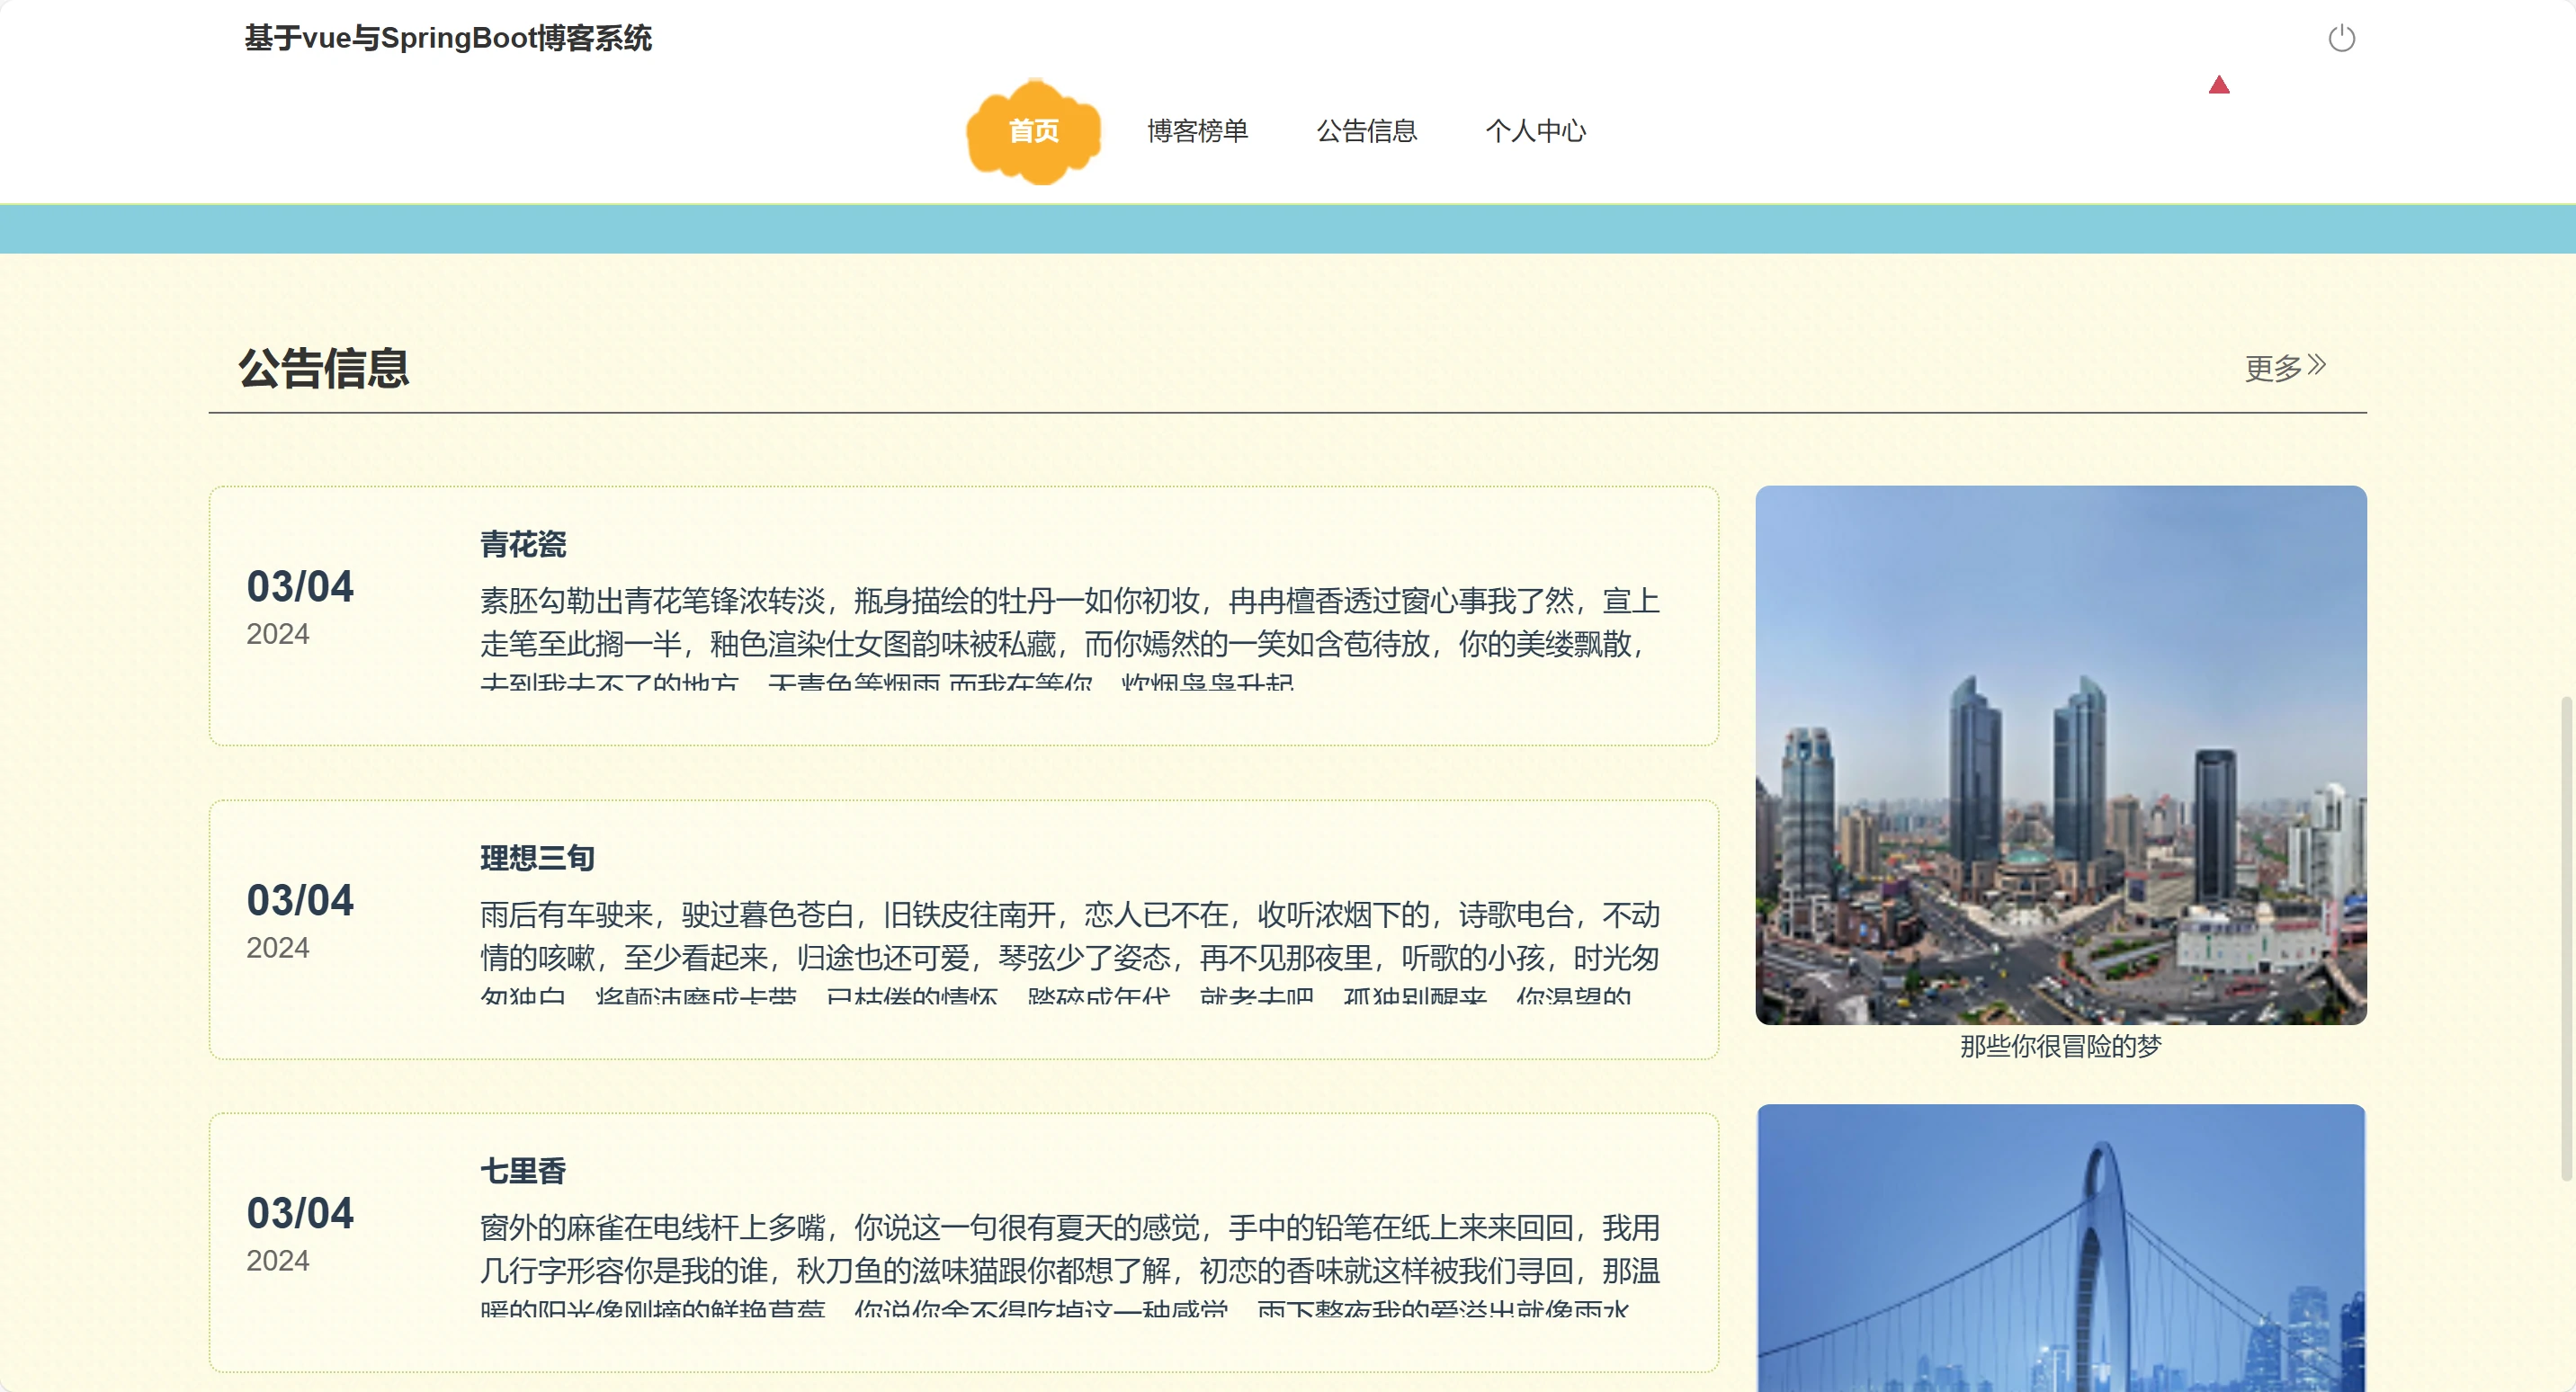This screenshot has width=2576, height=1392.
Task: Open the 青花瓷 announcement title
Action: [523, 544]
